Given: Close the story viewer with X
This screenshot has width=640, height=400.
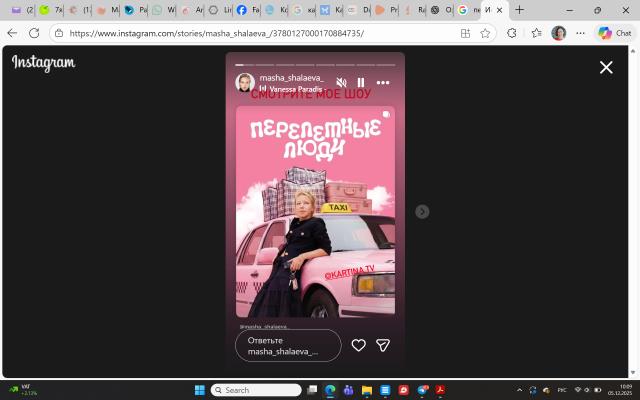Looking at the screenshot, I should click(x=606, y=67).
